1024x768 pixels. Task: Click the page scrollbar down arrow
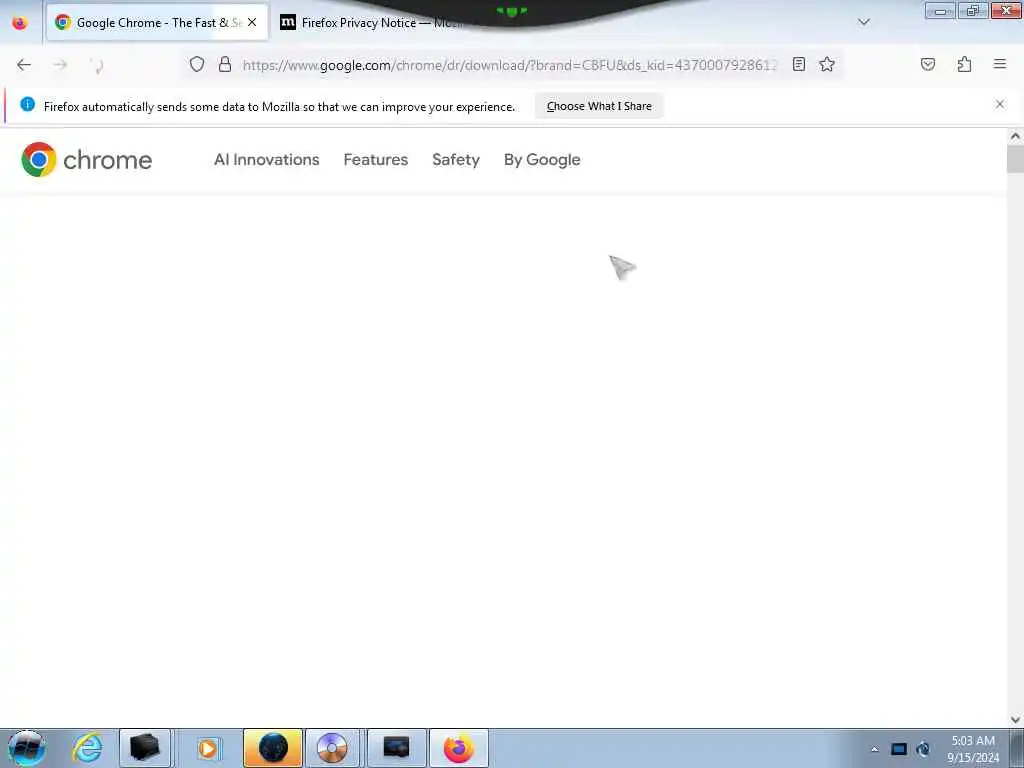[x=1015, y=720]
